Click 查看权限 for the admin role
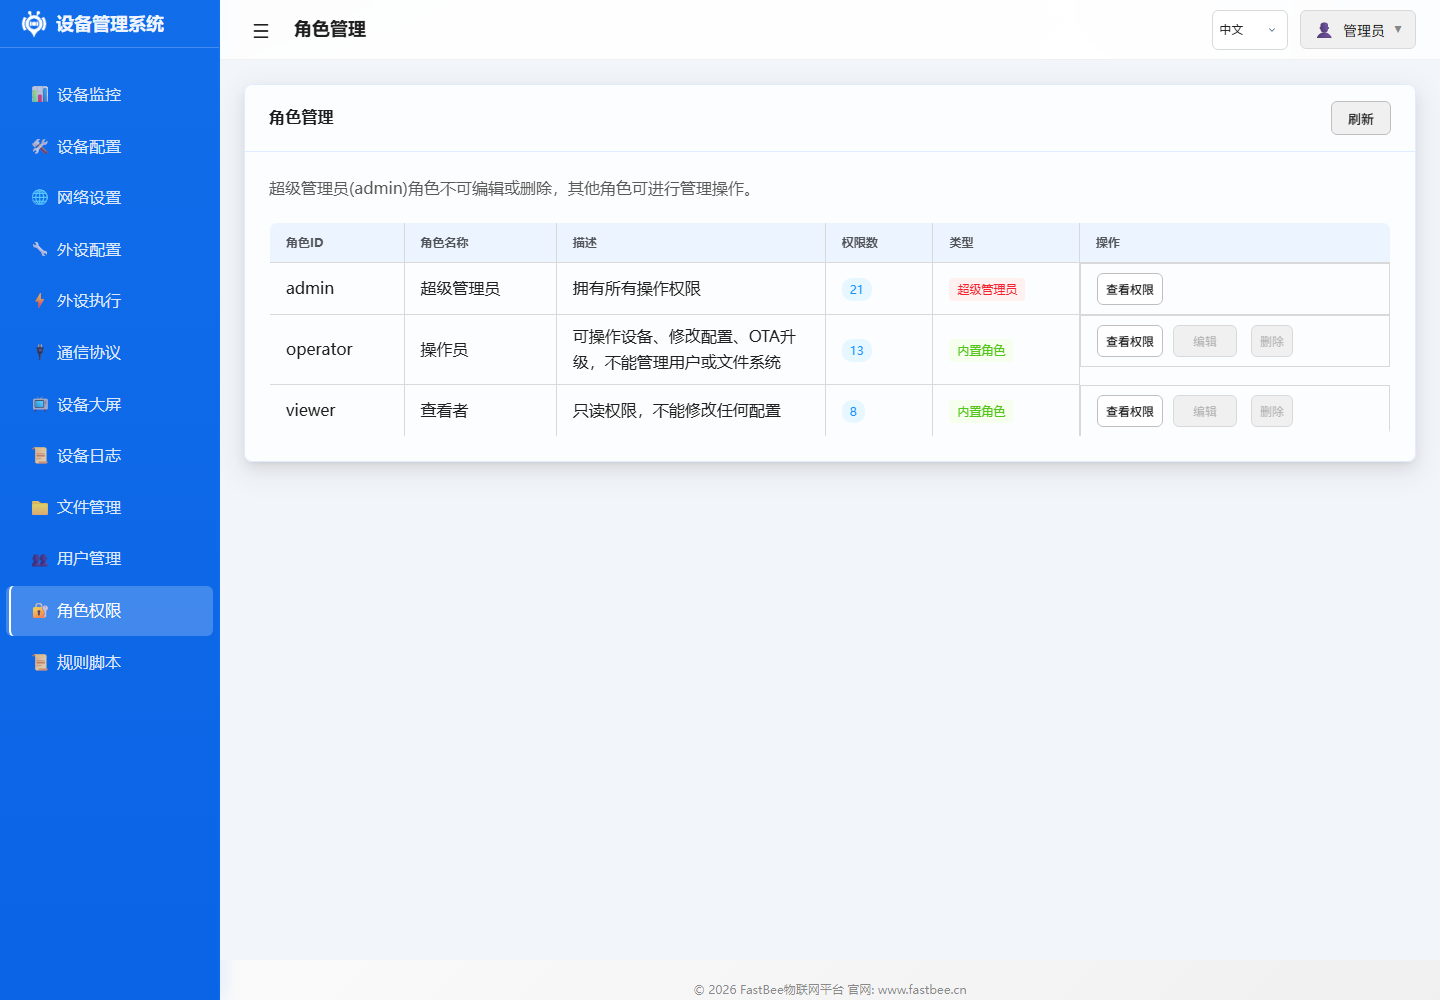Screen dimensions: 1440x1000 coord(1129,289)
